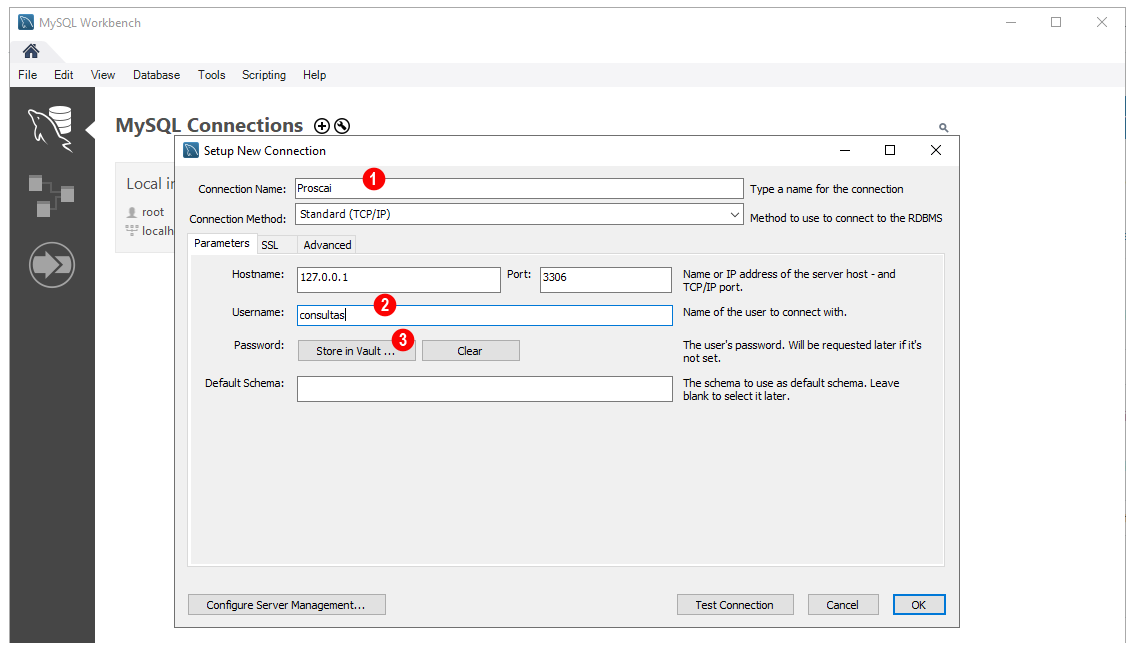Open the File menu

28,75
